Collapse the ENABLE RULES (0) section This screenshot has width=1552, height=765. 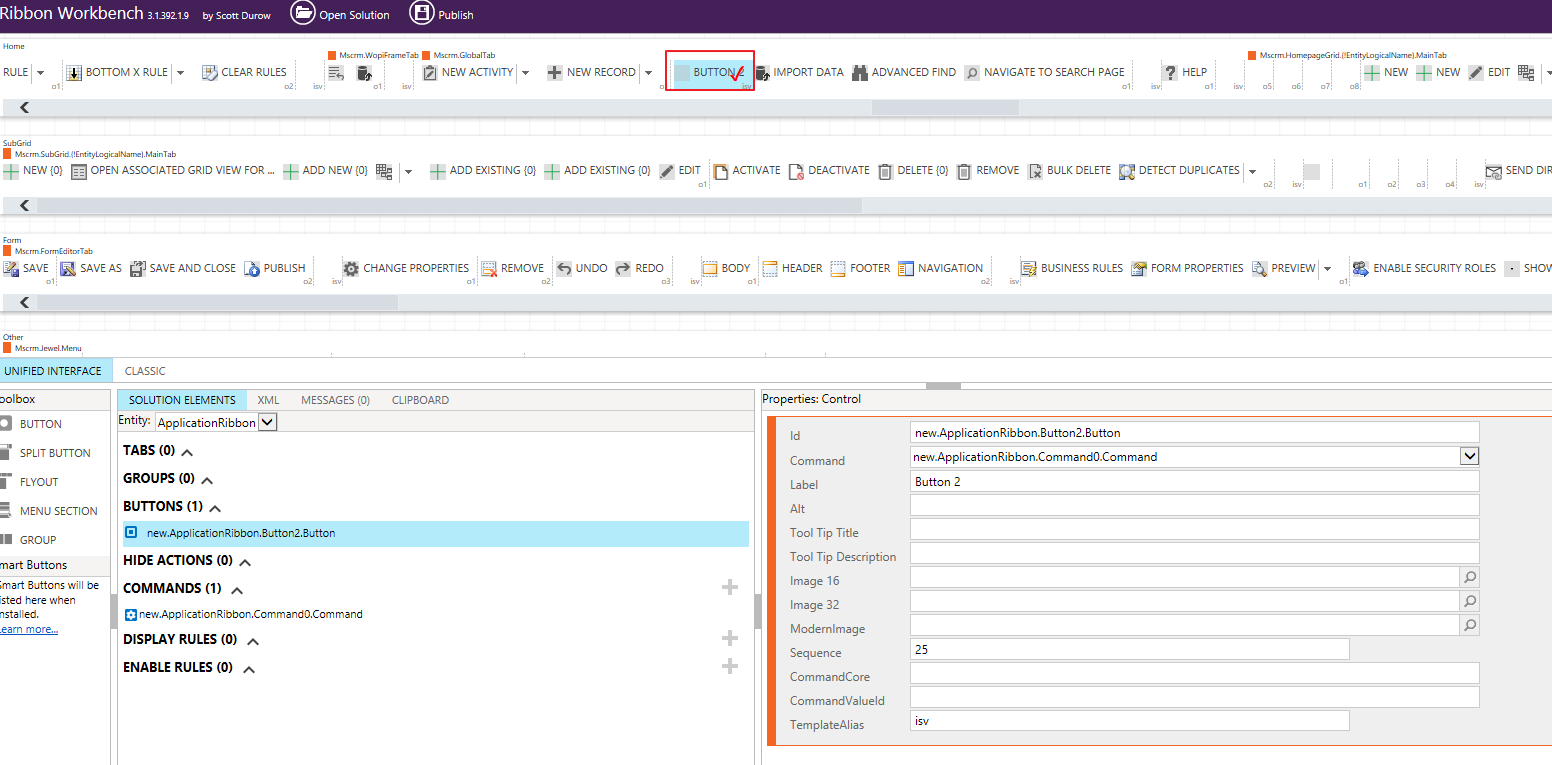point(249,669)
